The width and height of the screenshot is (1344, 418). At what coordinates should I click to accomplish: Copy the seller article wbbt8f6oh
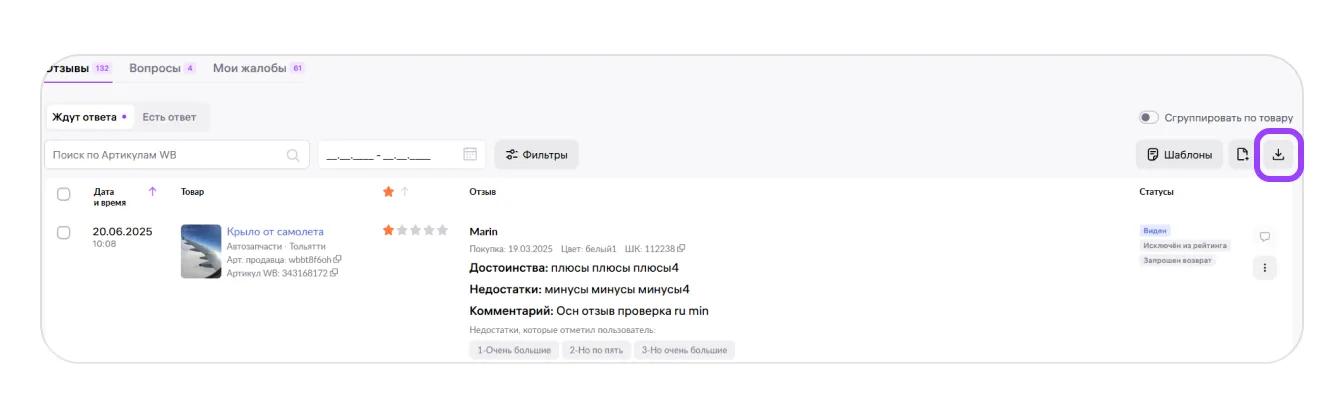click(338, 260)
